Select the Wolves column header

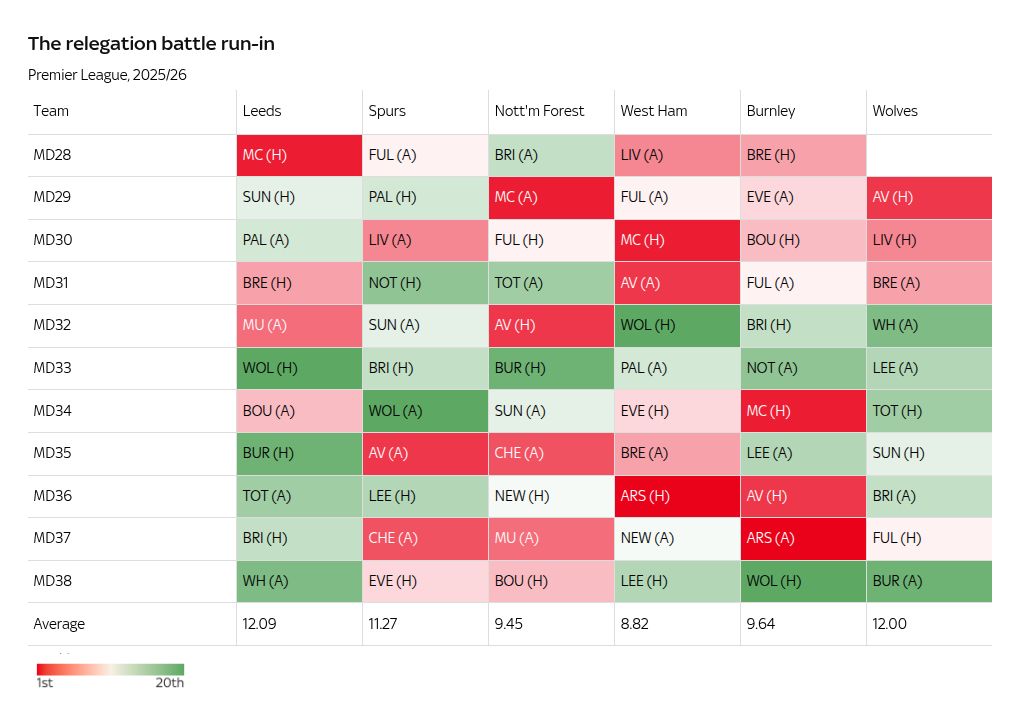[x=895, y=111]
